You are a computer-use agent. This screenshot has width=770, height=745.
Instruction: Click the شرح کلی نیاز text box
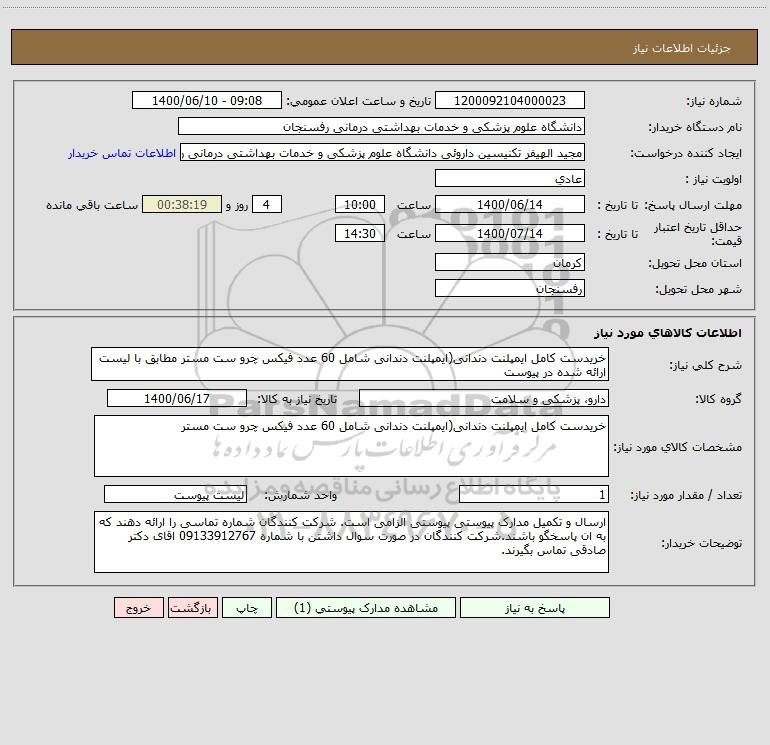coord(350,365)
